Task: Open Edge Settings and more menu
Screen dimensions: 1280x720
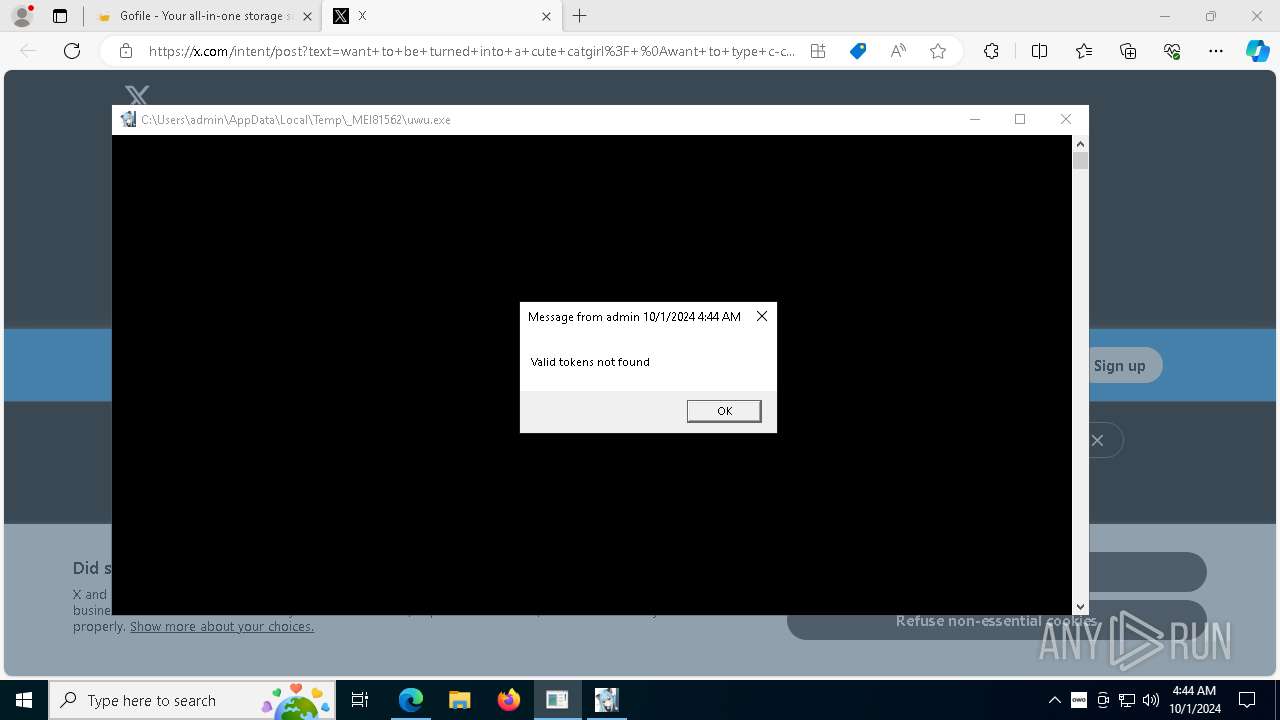Action: tap(1216, 51)
